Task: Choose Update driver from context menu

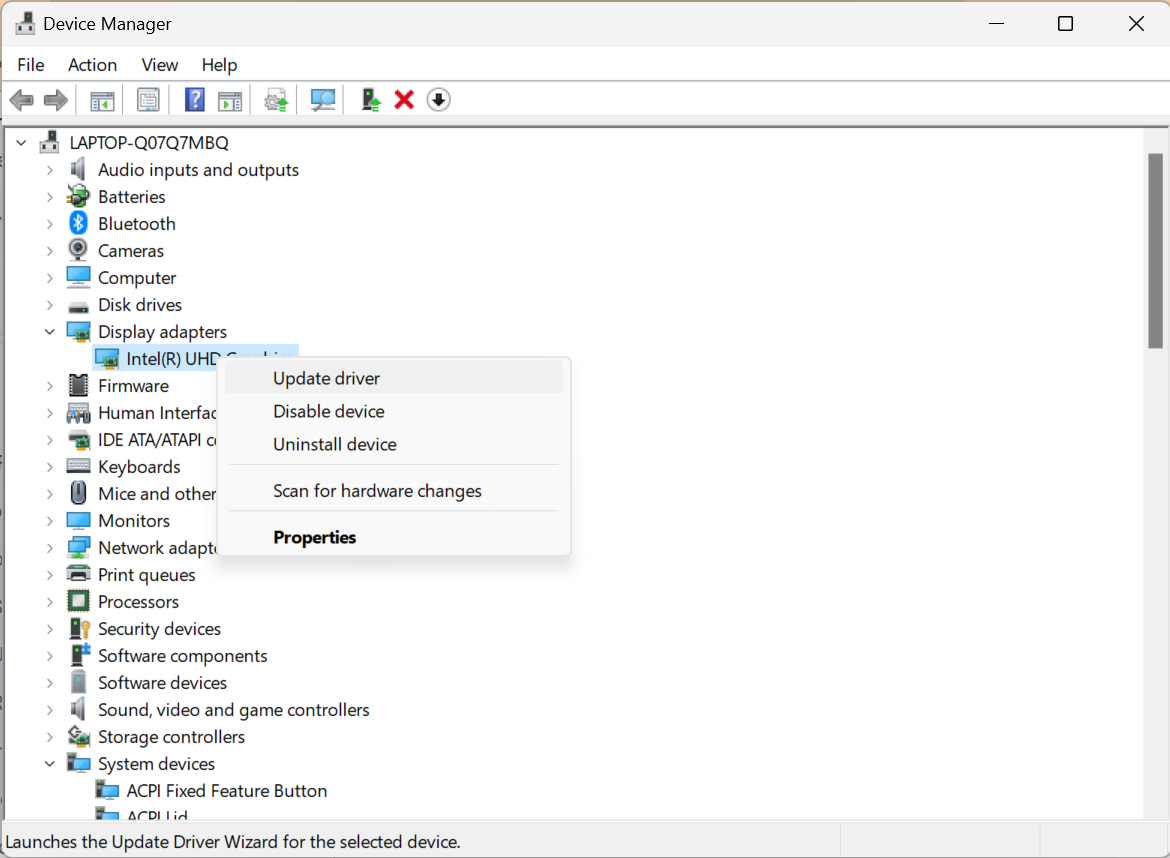Action: tap(326, 378)
